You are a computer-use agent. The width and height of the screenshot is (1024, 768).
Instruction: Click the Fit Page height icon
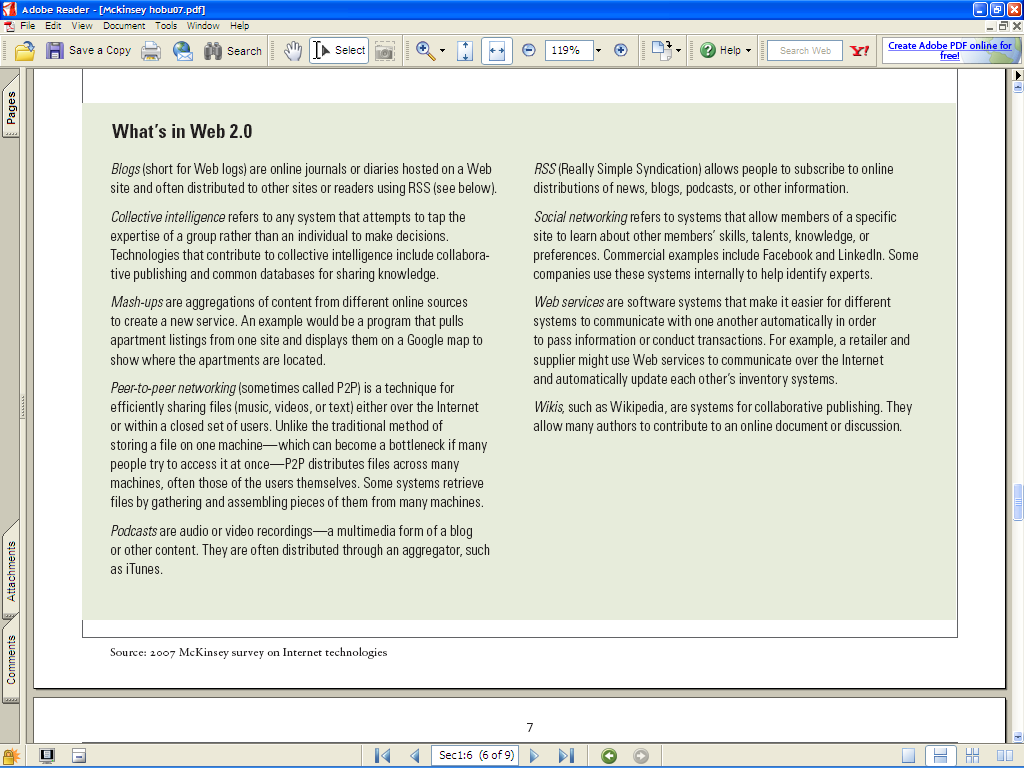pyautogui.click(x=465, y=50)
